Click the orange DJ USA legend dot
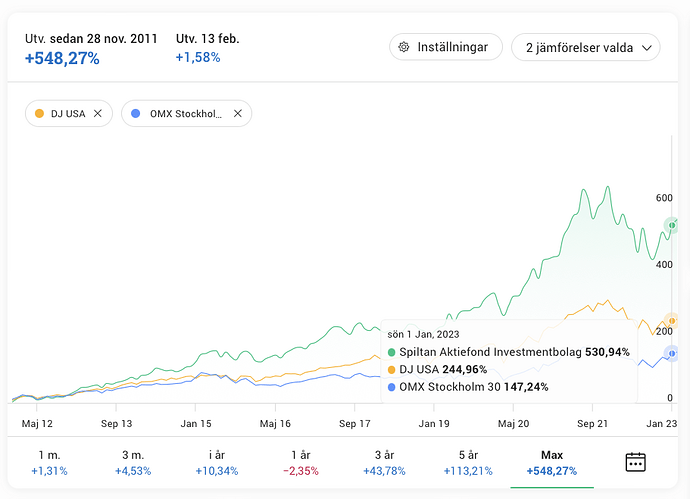690x499 pixels. pos(39,114)
